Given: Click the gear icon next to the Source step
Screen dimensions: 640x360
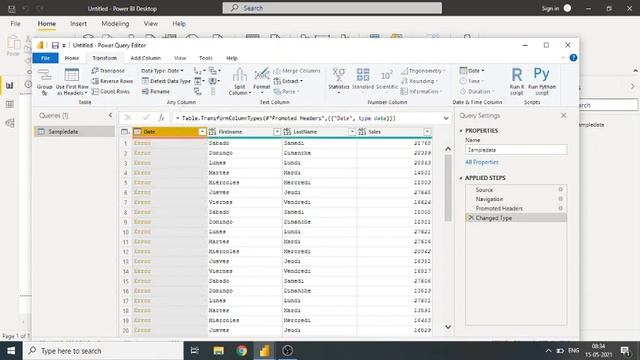Looking at the screenshot, I should pos(560,189).
